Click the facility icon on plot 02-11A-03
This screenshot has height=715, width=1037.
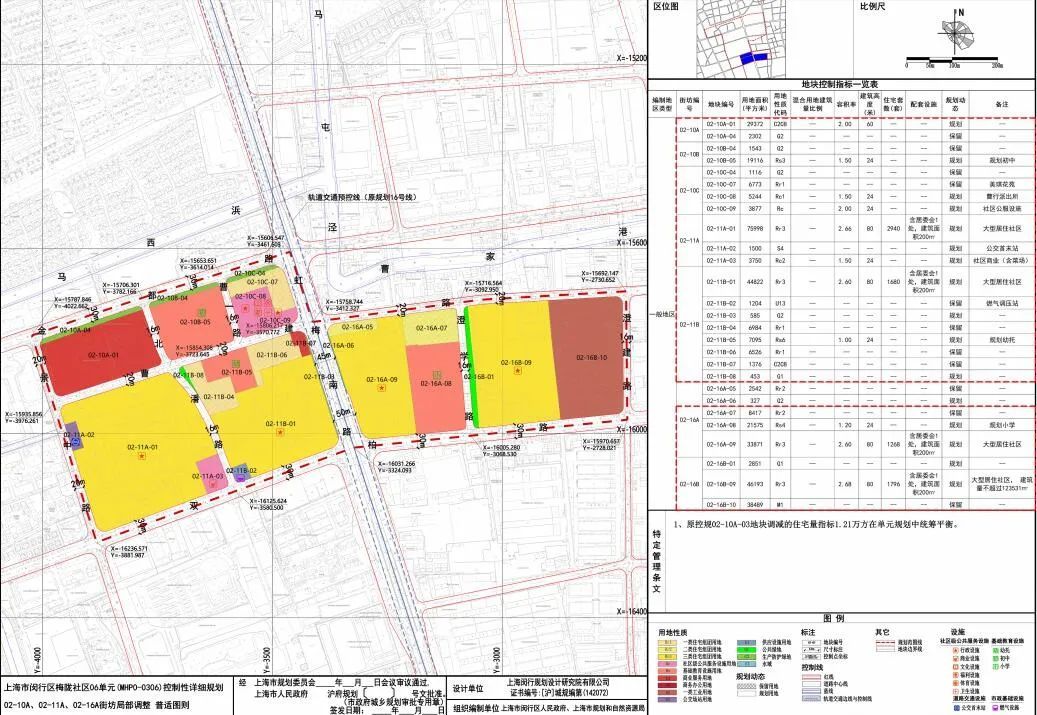point(213,484)
